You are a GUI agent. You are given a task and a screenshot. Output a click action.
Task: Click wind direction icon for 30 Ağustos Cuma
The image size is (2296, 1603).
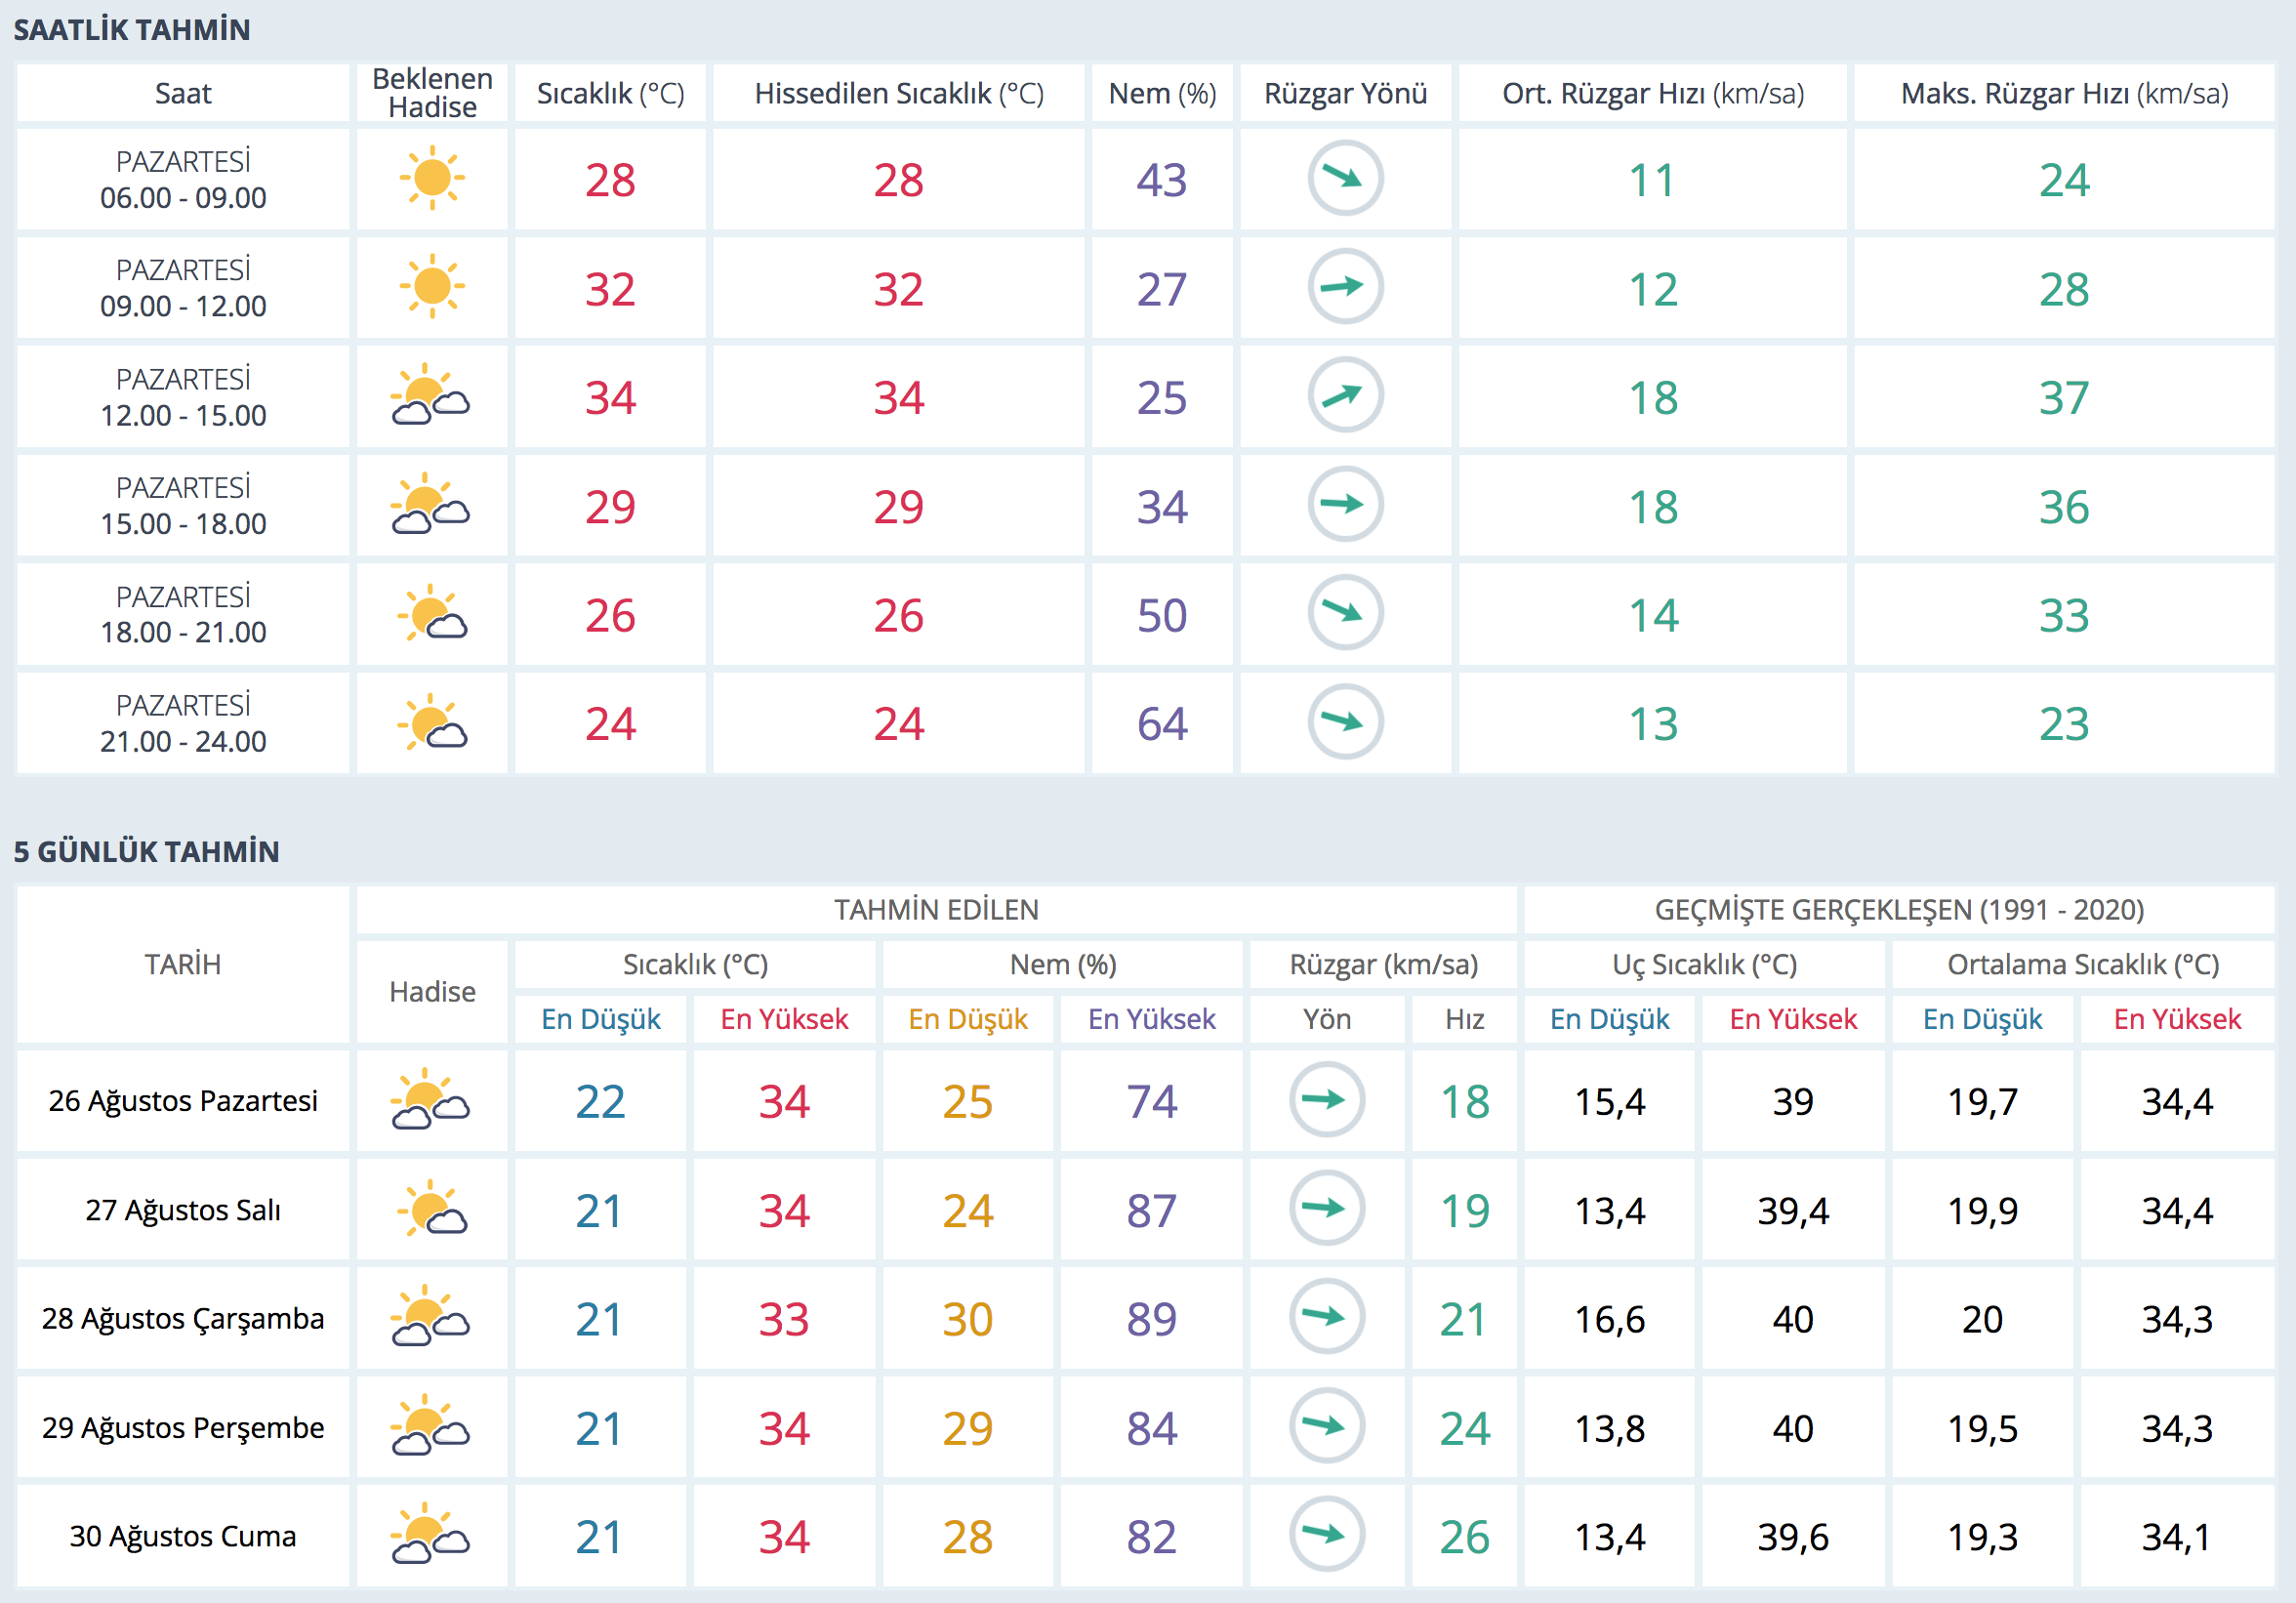[1326, 1534]
